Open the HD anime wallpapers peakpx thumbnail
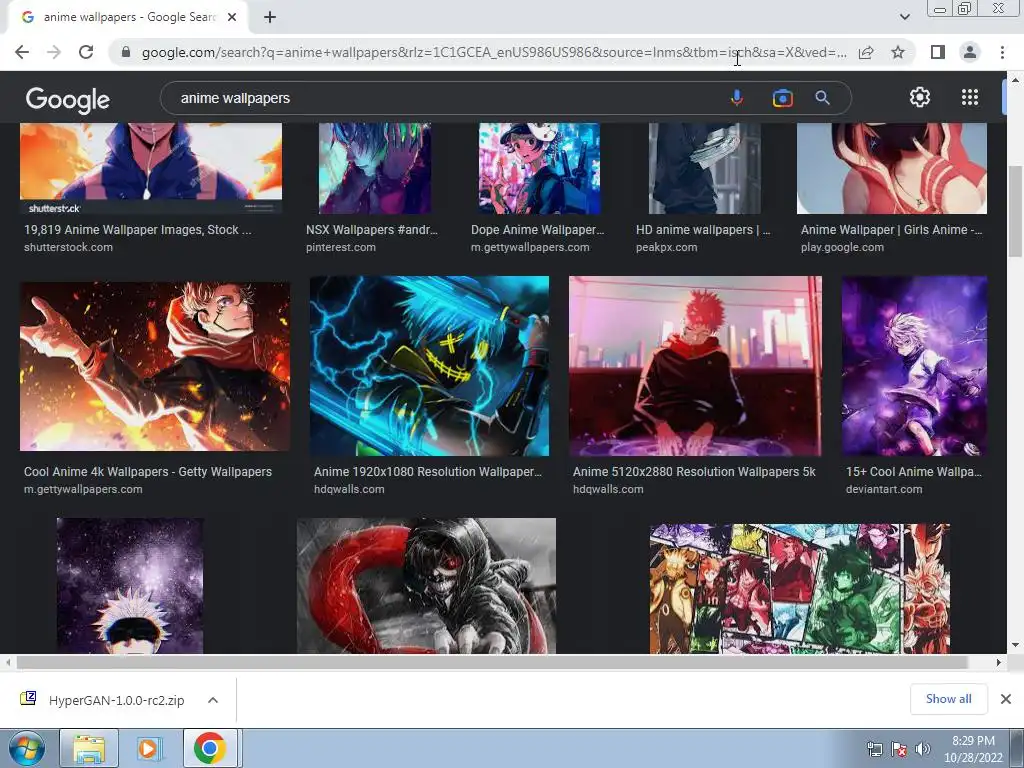This screenshot has width=1024, height=768. [x=705, y=168]
